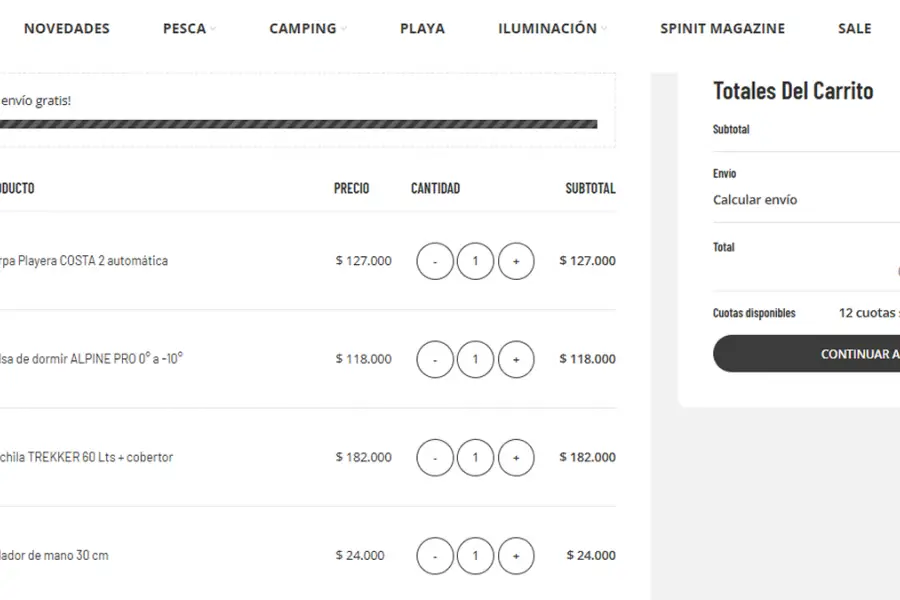Decrease quantity of Carpa Playera COSTA 2
This screenshot has height=600, width=900.
(435, 261)
